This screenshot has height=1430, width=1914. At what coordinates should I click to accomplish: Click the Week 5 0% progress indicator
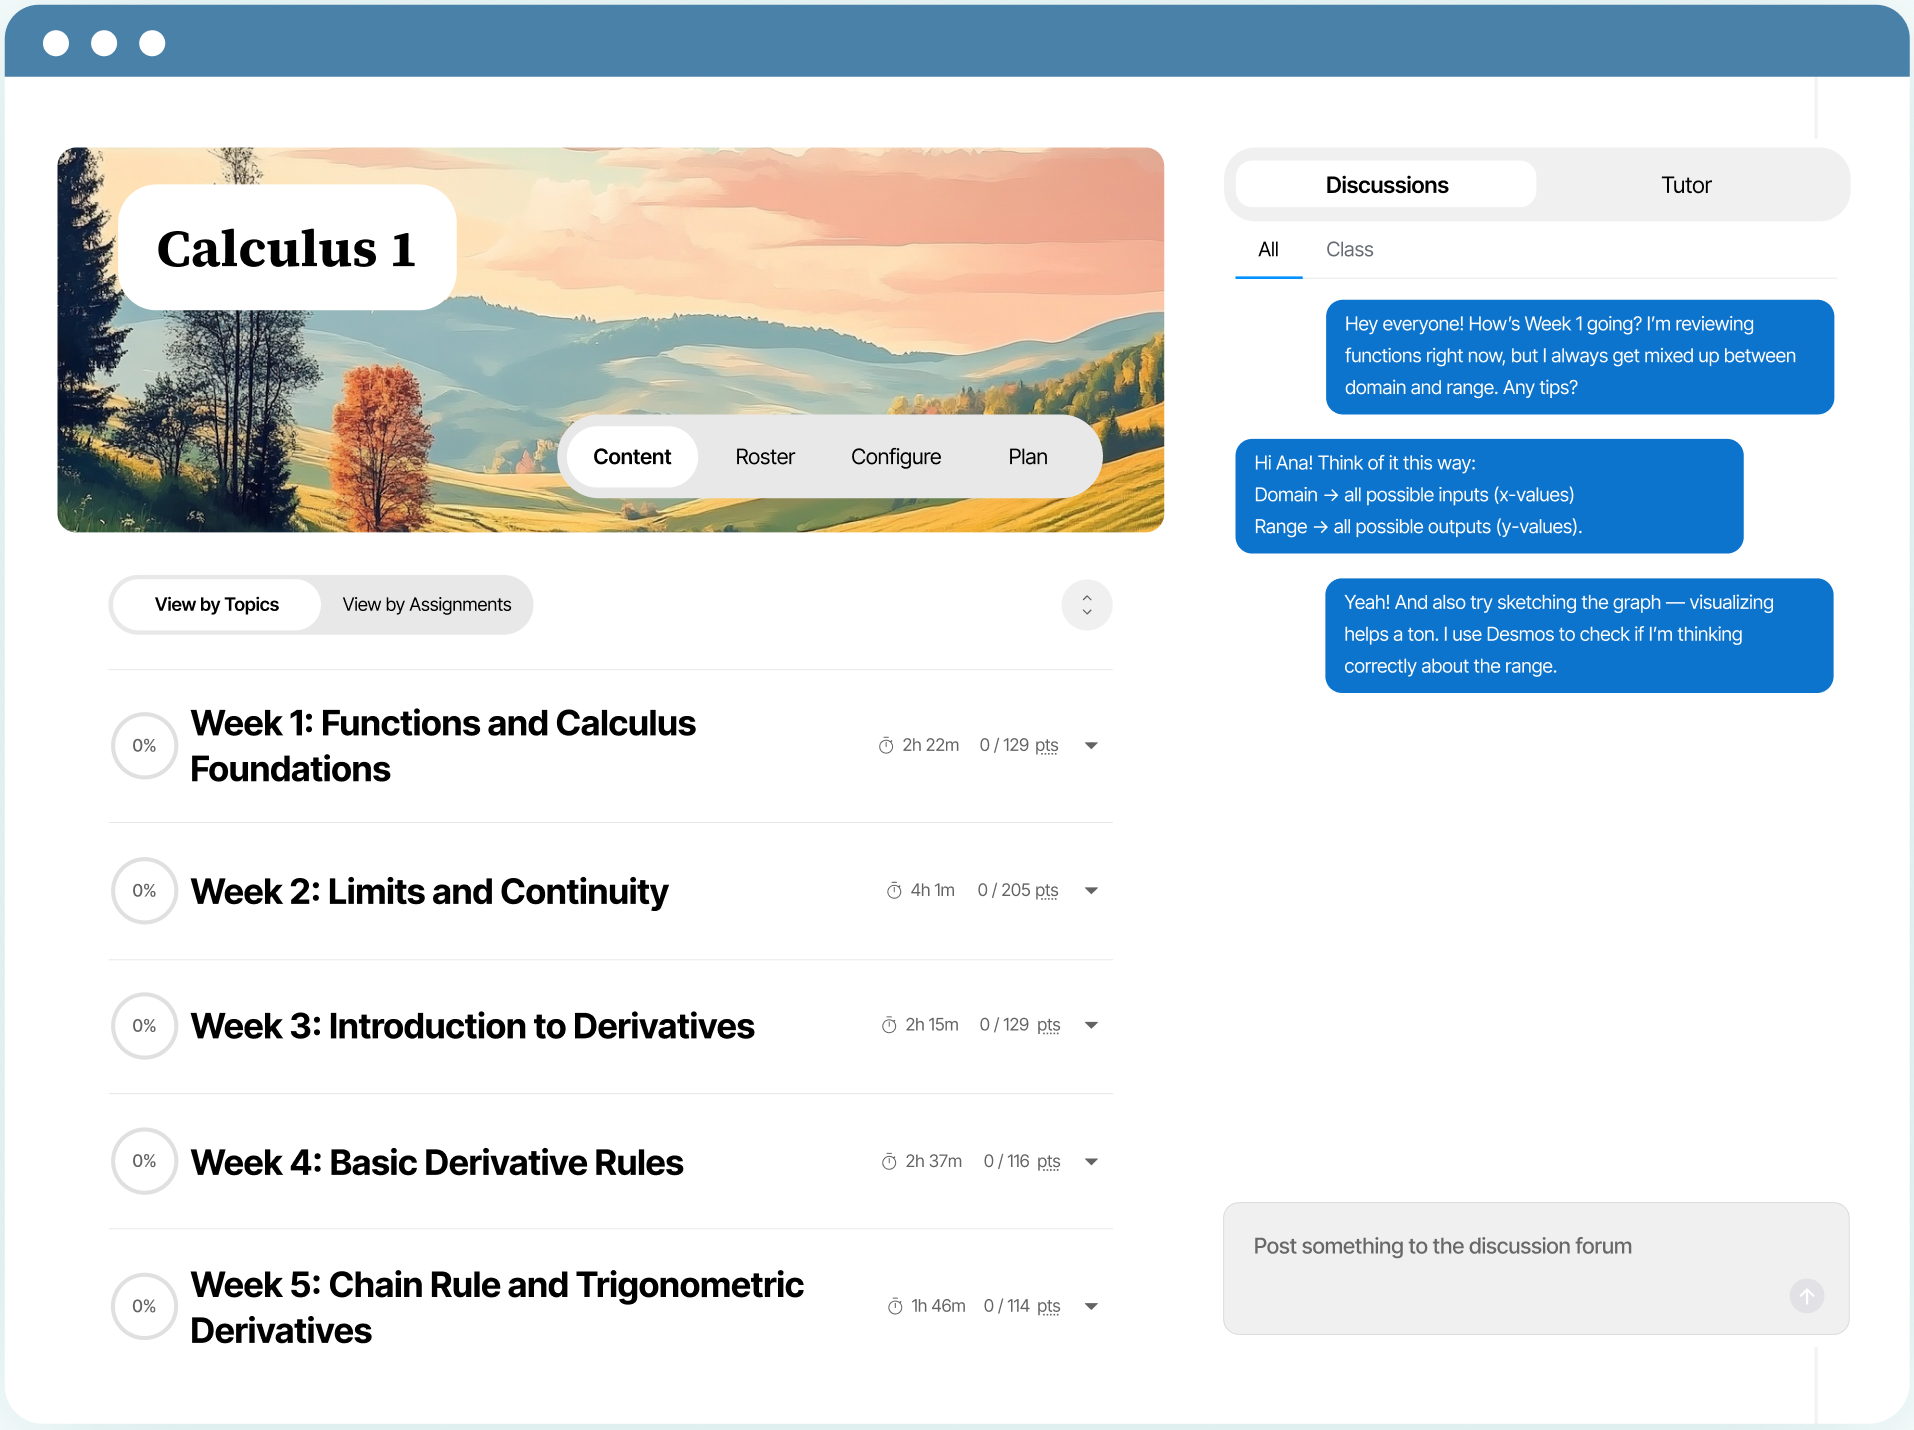(145, 1306)
